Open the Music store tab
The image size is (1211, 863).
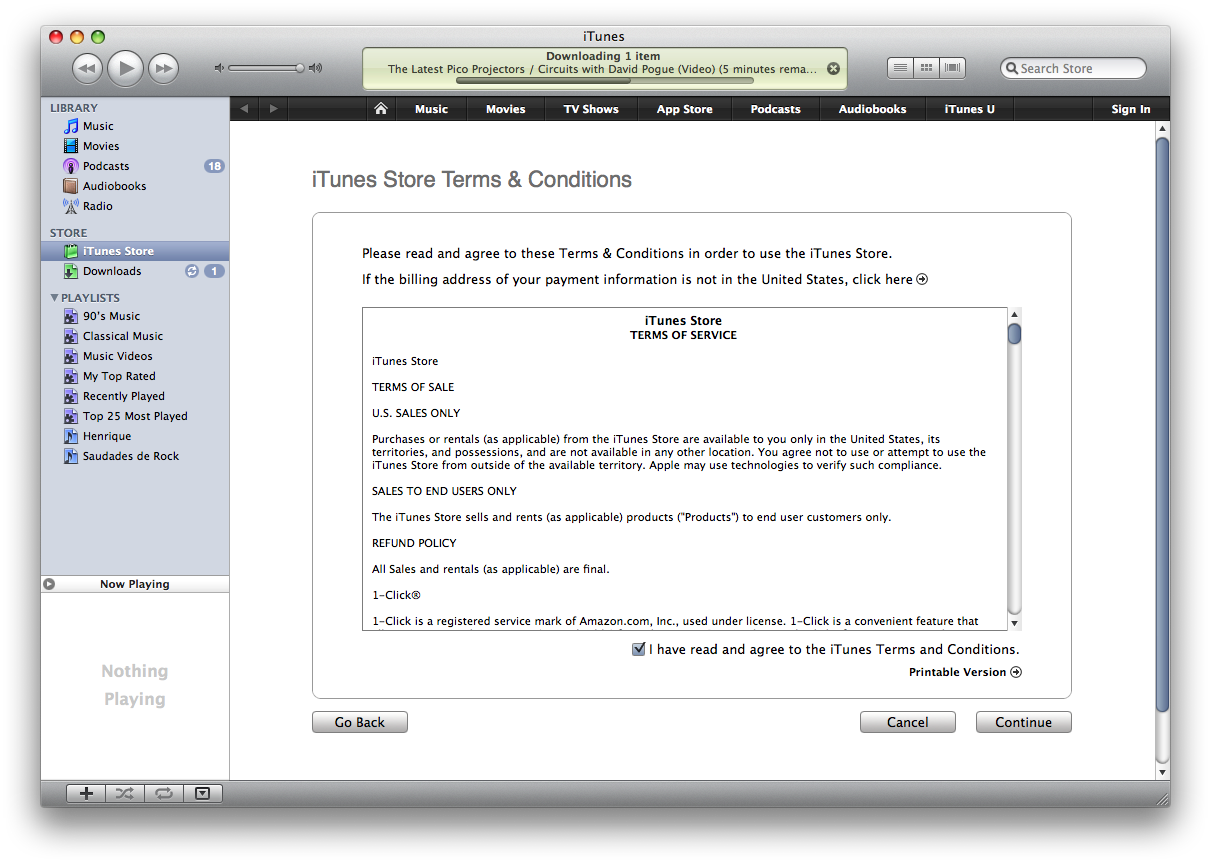(431, 109)
